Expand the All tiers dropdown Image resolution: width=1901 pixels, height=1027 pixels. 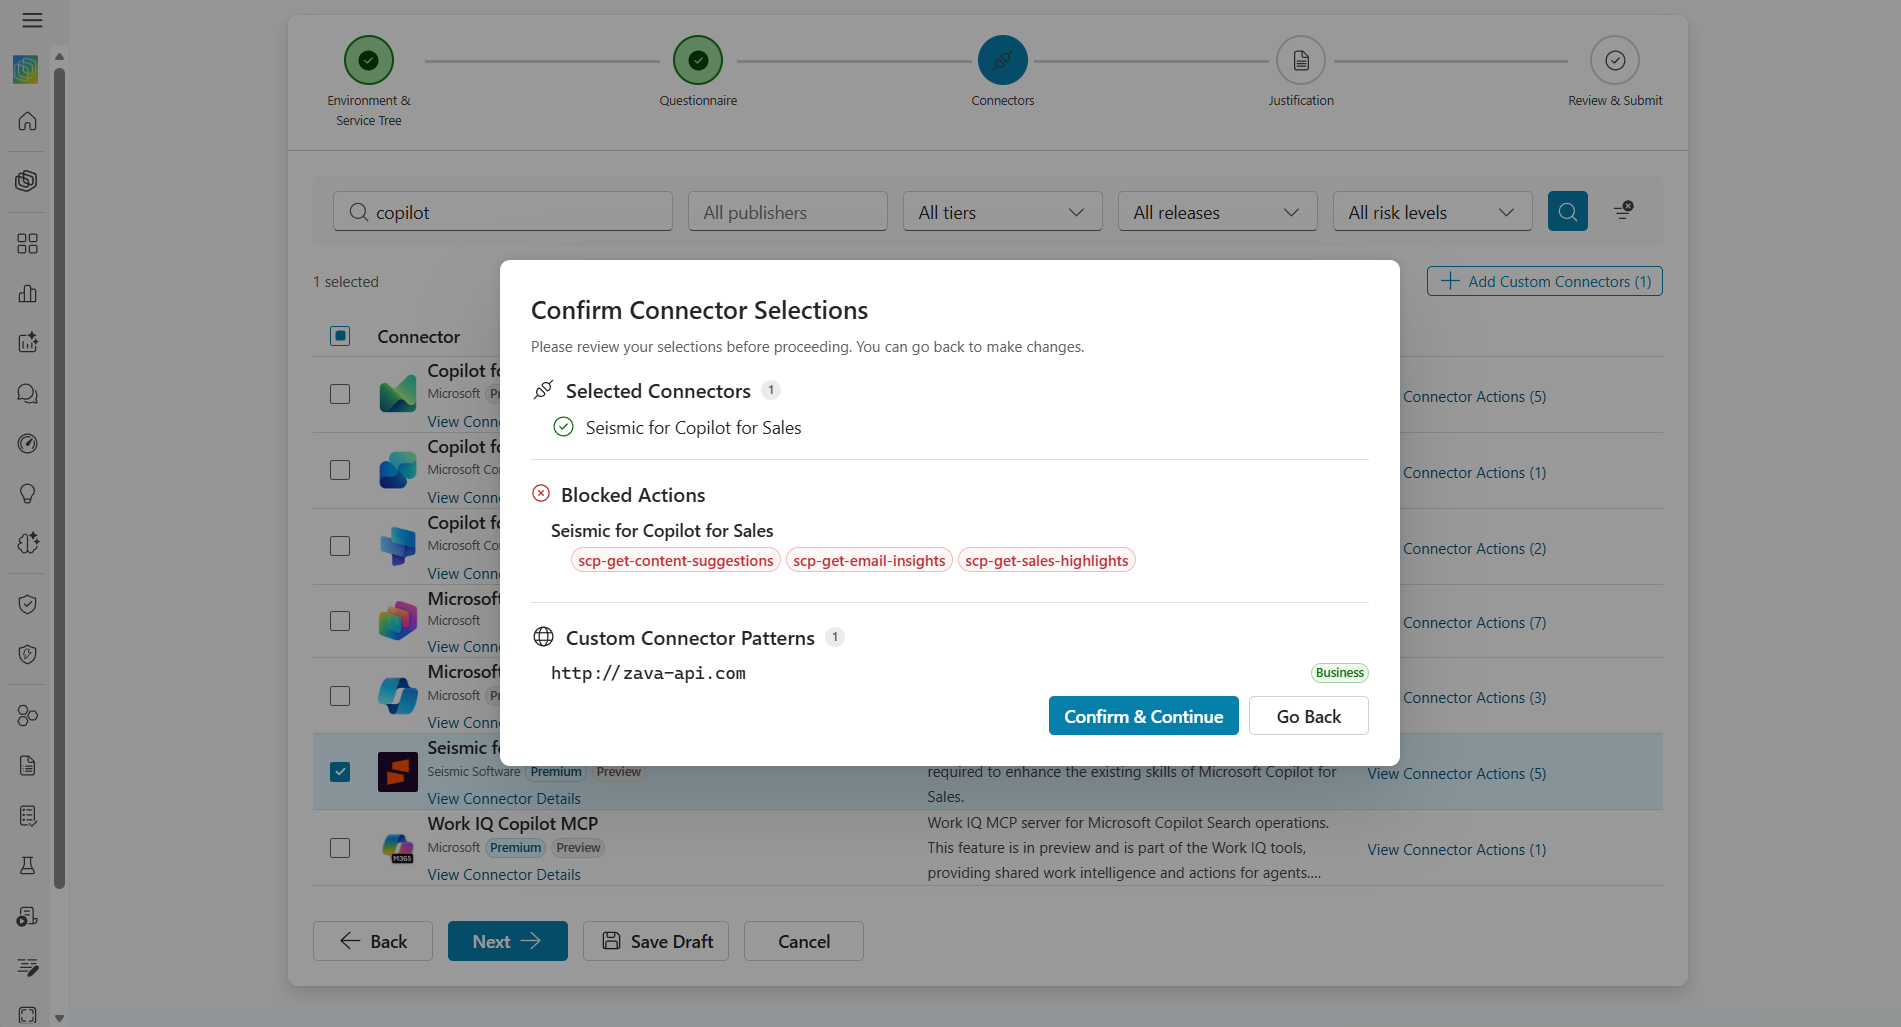click(x=1002, y=212)
